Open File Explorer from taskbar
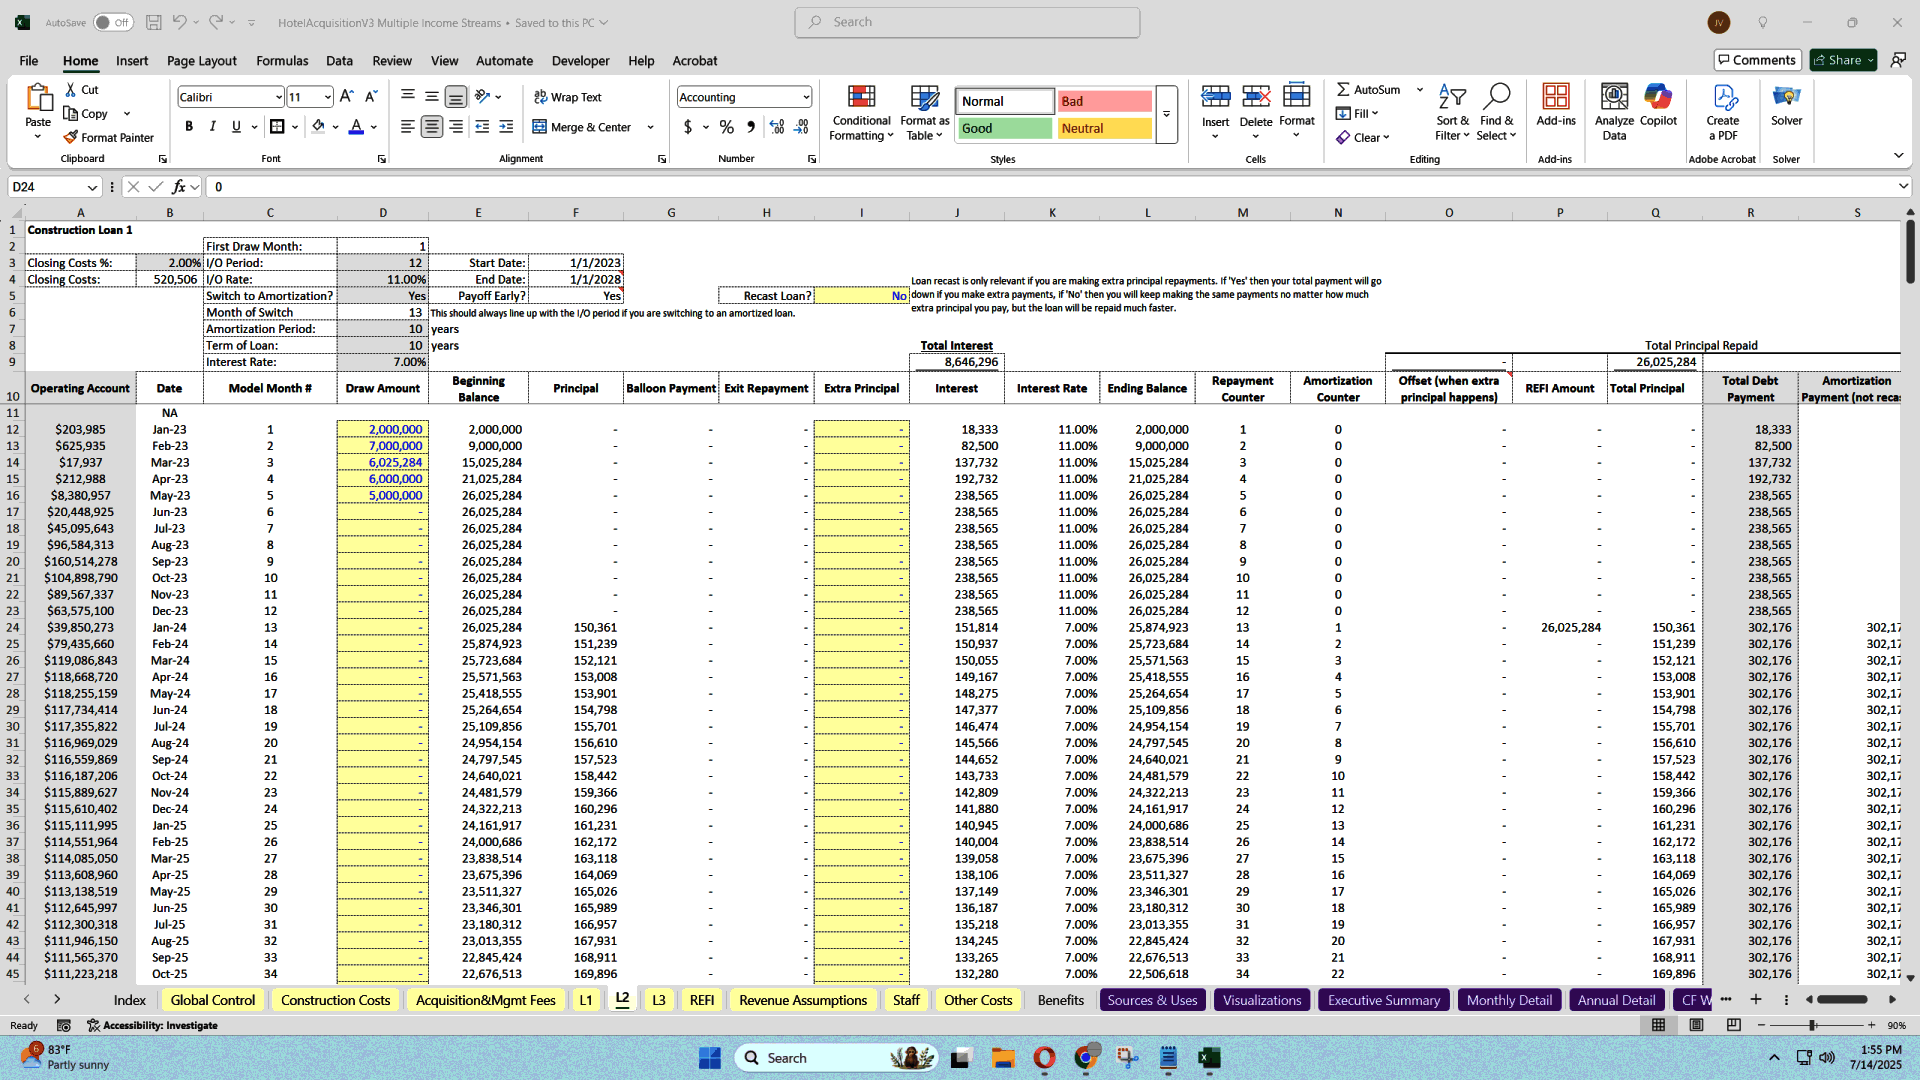This screenshot has width=1920, height=1080. [x=1003, y=1058]
